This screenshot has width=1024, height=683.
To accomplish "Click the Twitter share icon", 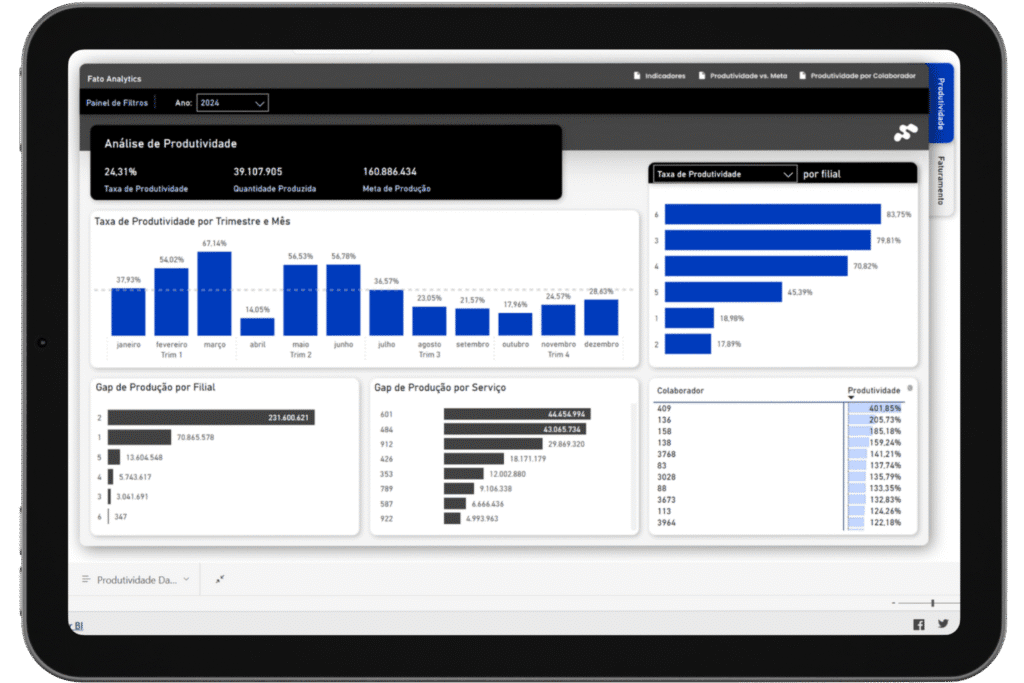I will point(942,623).
